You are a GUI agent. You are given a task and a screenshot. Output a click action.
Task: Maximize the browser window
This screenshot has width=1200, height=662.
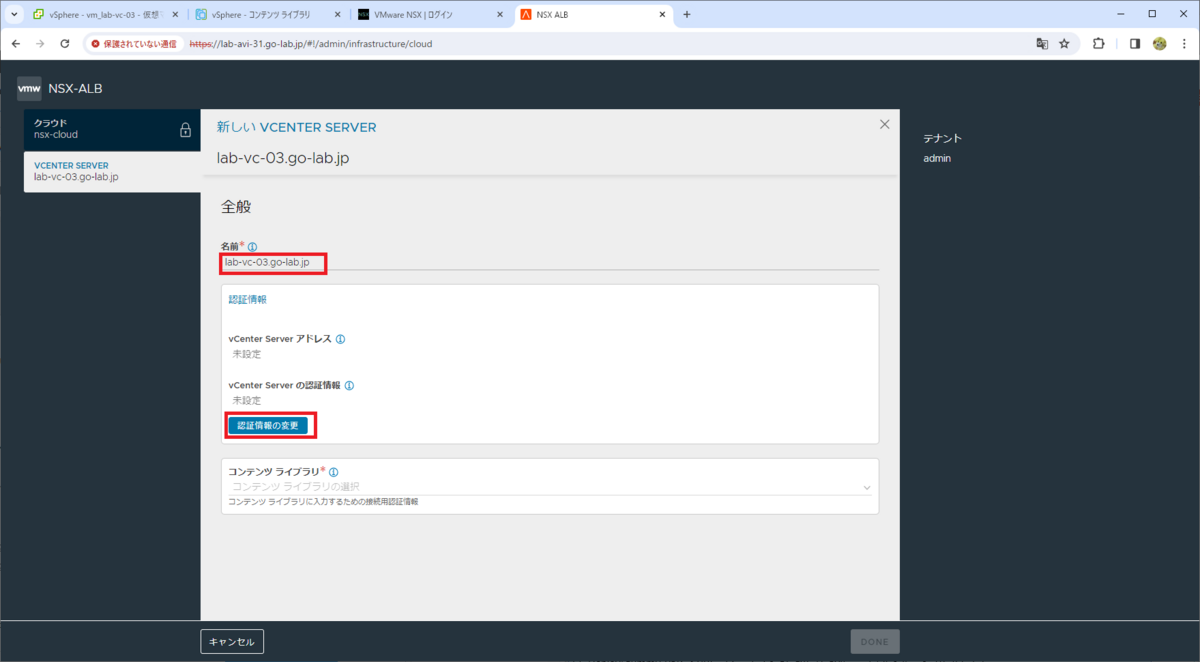(x=1152, y=14)
